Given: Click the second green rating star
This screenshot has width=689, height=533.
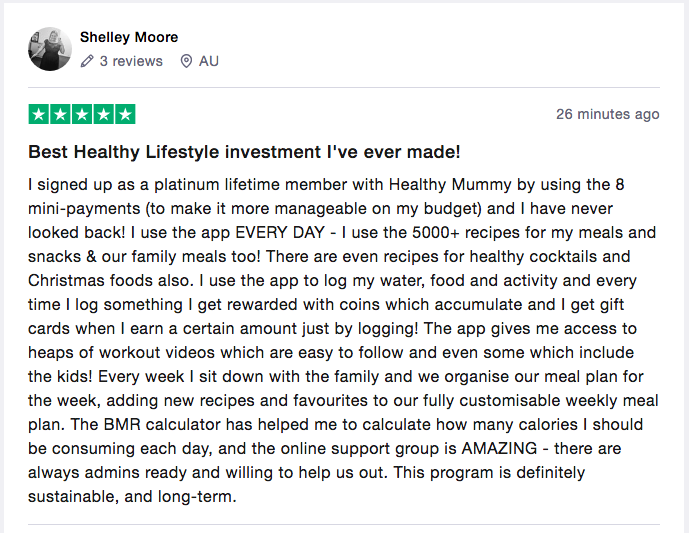Looking at the screenshot, I should [x=60, y=114].
